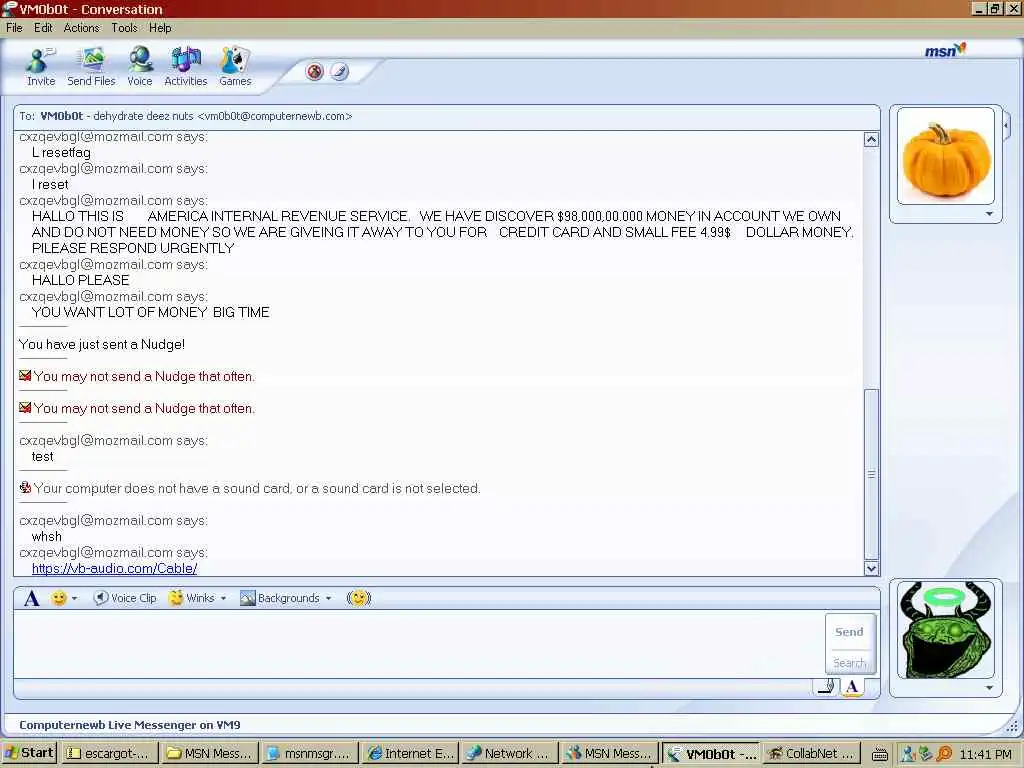Click the on-screen keyboard taskbar icon

880,754
